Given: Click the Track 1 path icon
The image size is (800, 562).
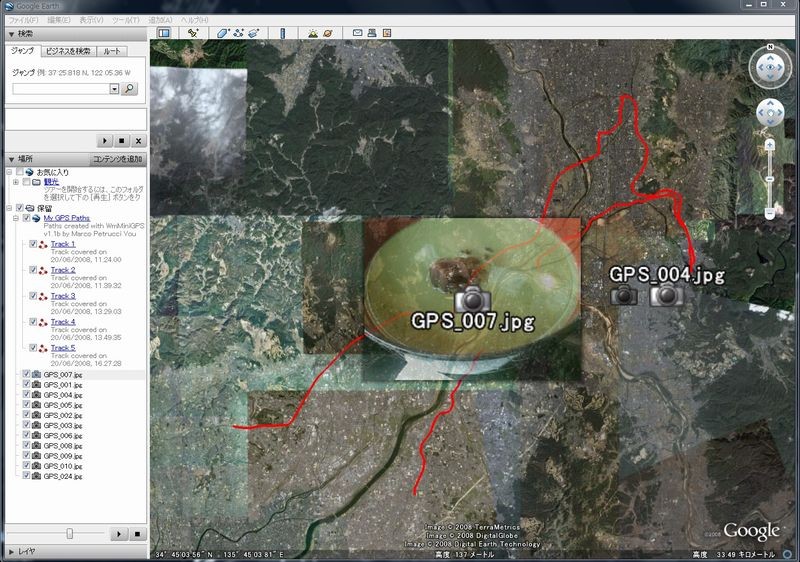Looking at the screenshot, I should coord(43,245).
